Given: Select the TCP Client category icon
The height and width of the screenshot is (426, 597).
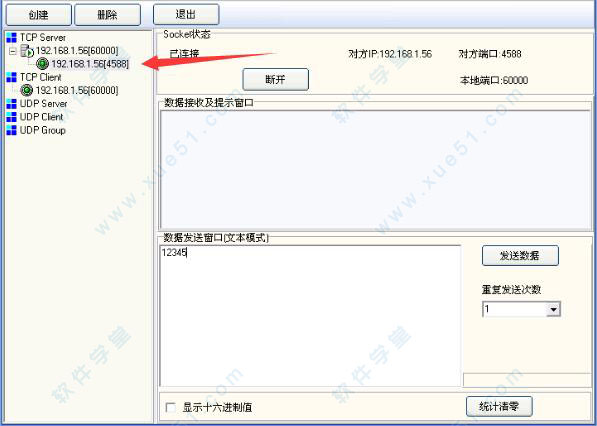Looking at the screenshot, I should point(11,77).
